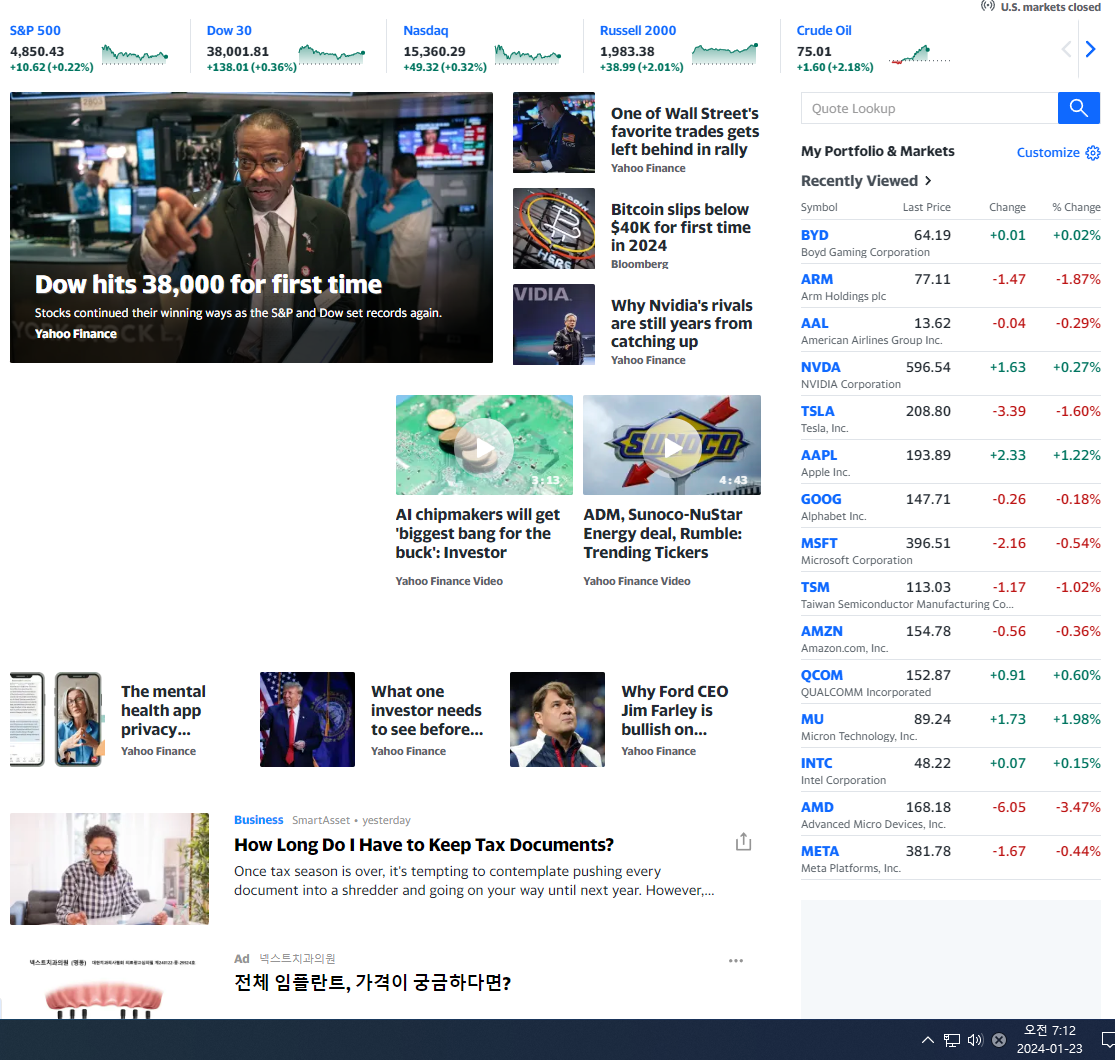Click the % Change column header
The height and width of the screenshot is (1060, 1115).
tap(1076, 208)
